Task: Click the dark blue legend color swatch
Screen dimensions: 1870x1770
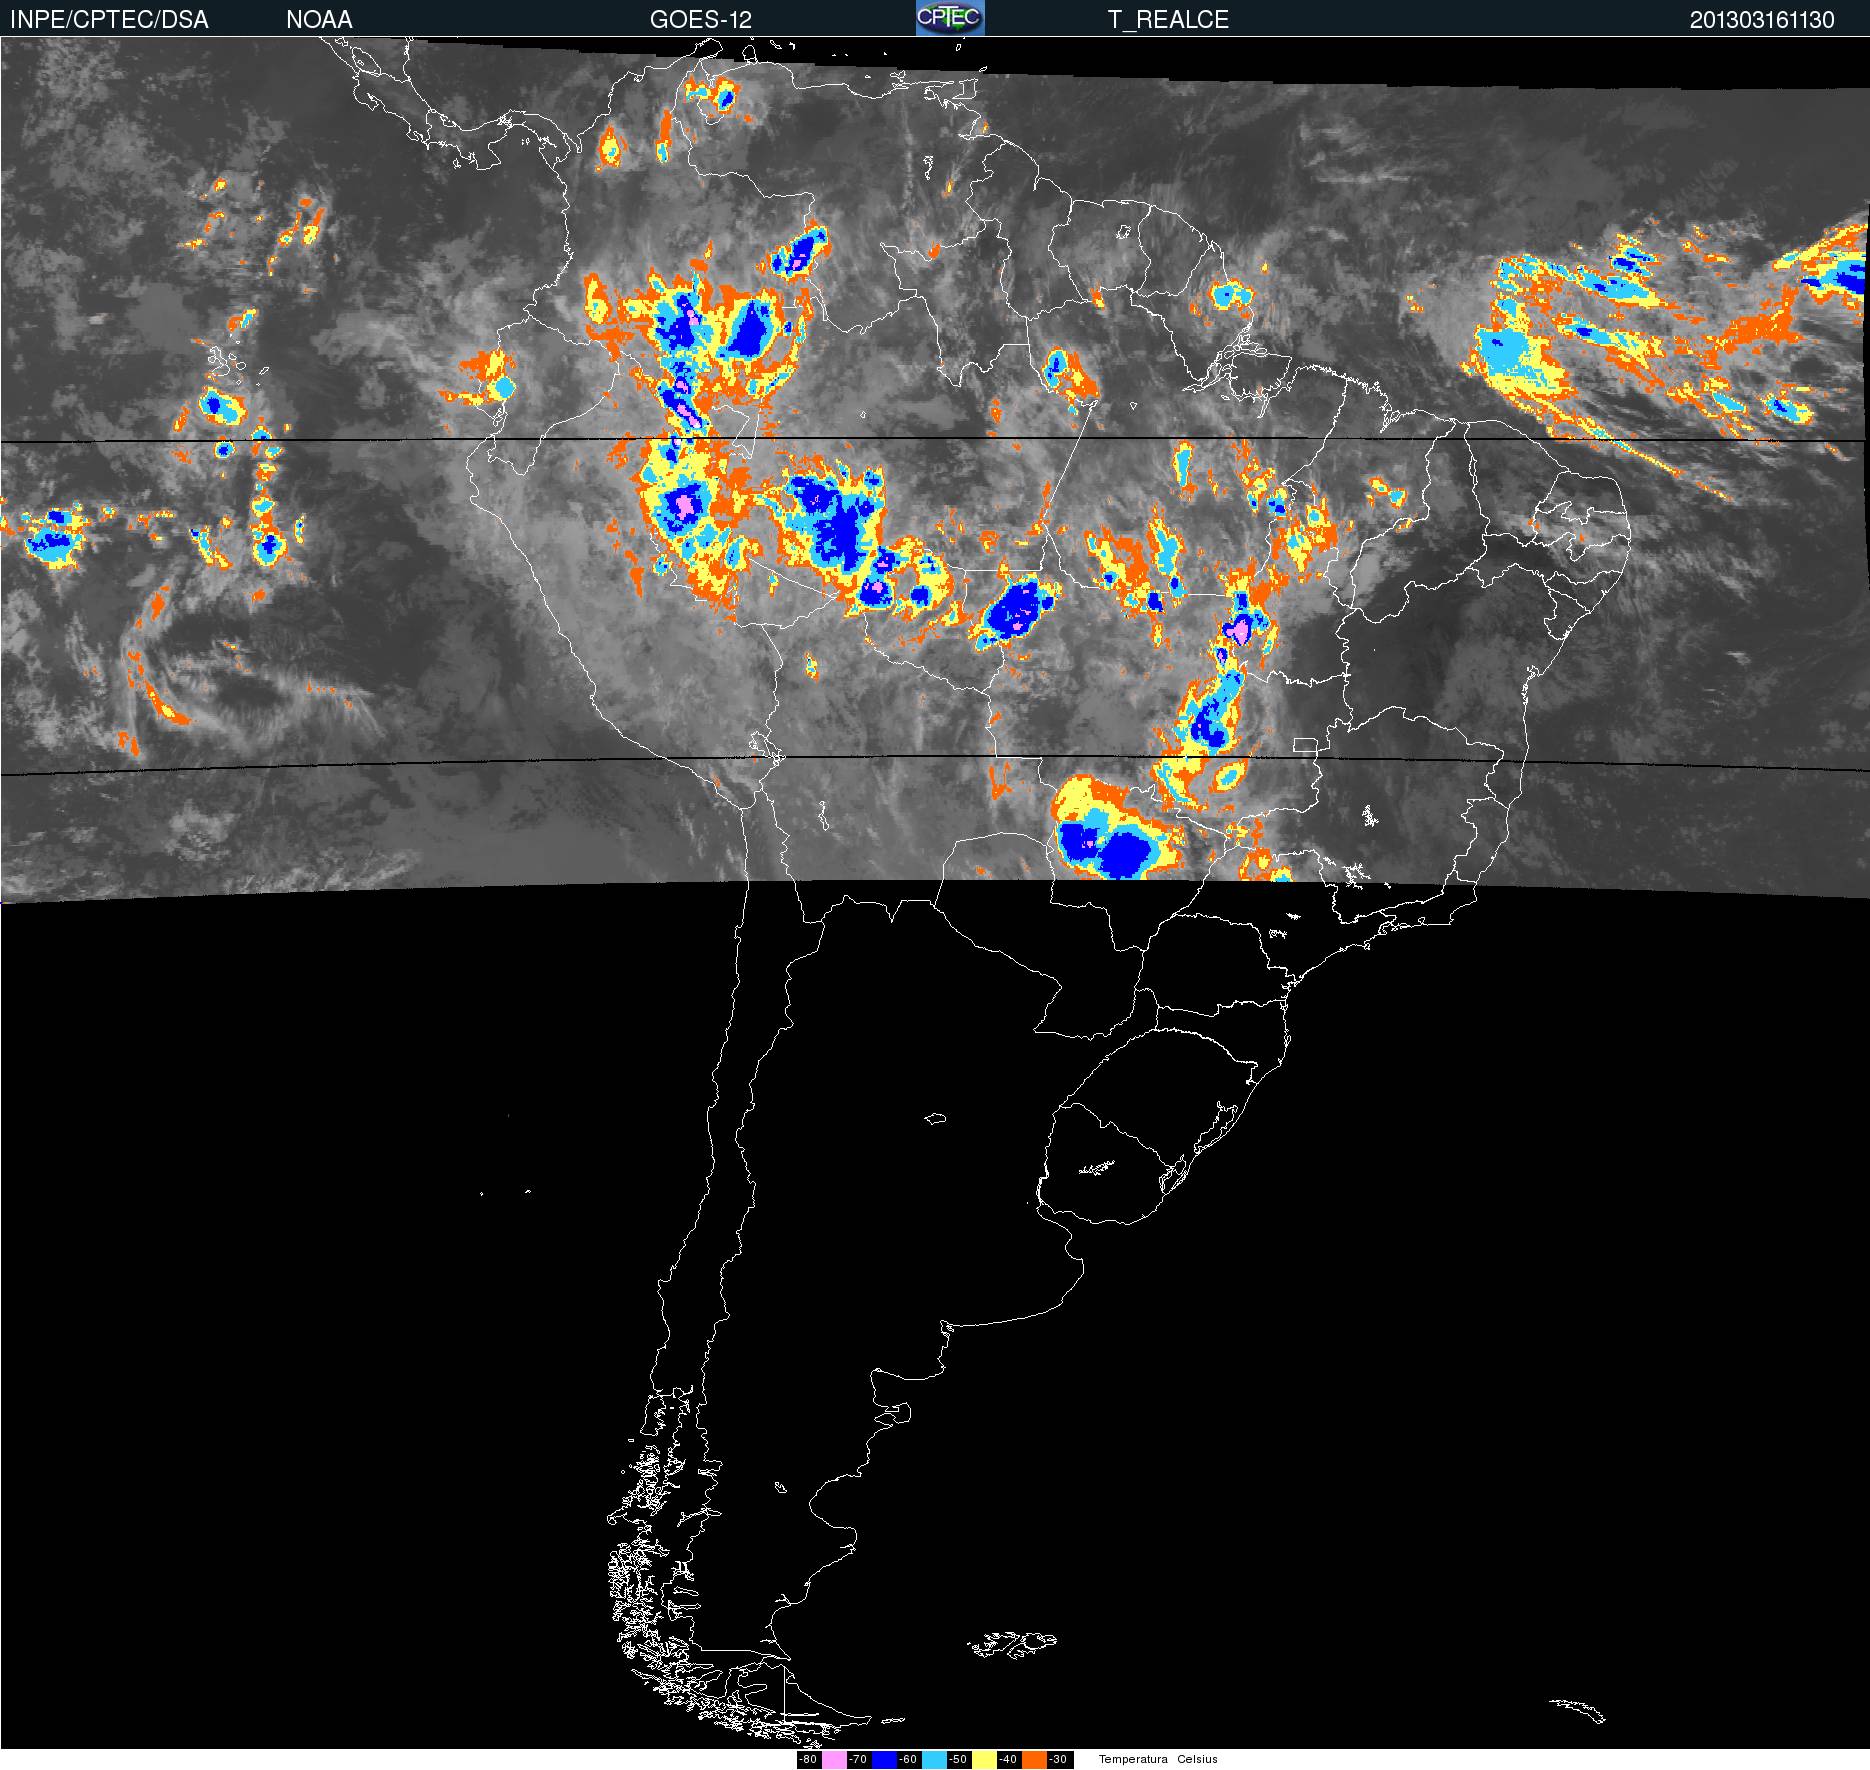Action: coord(884,1759)
